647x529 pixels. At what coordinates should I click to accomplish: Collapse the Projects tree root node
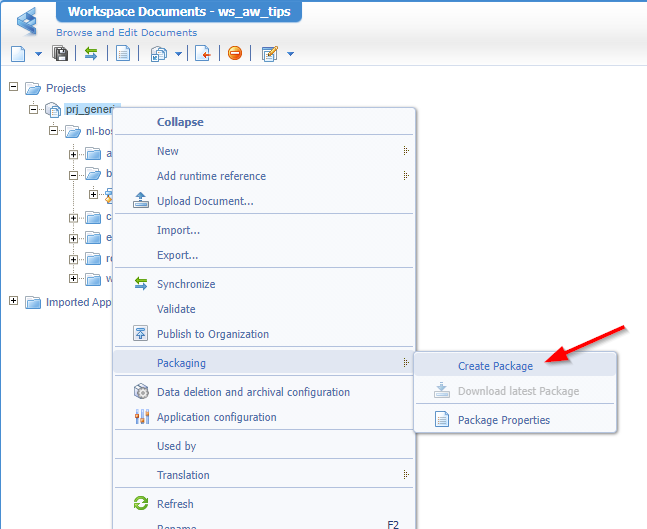pyautogui.click(x=14, y=88)
